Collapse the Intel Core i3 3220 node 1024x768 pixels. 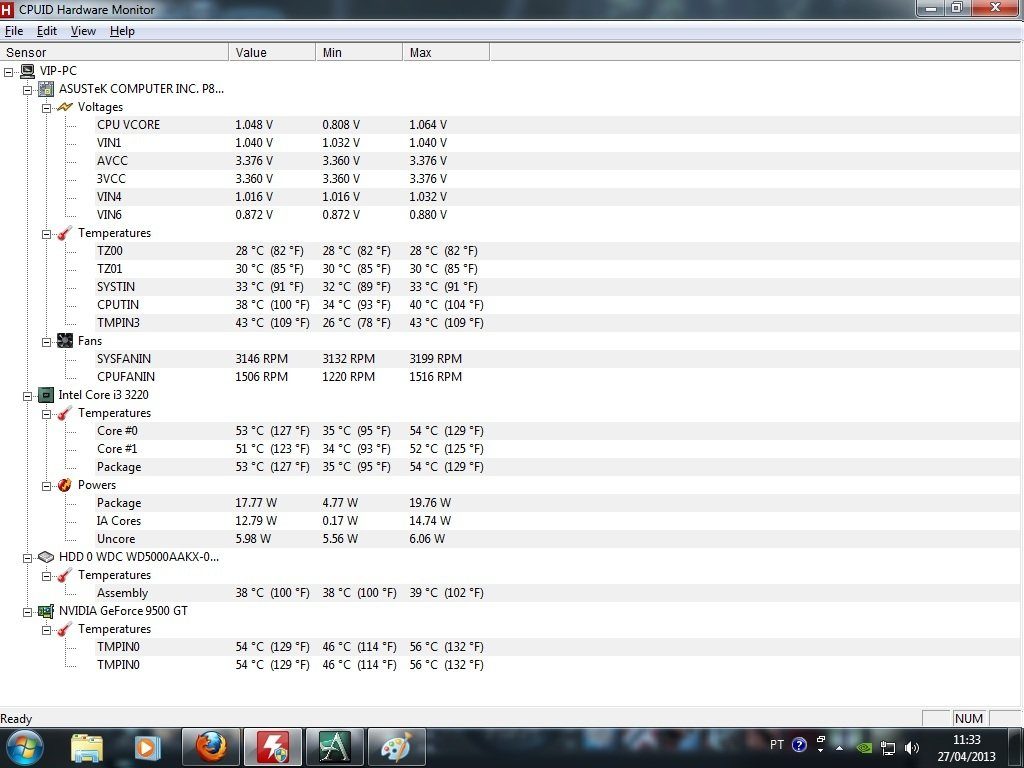[27, 396]
